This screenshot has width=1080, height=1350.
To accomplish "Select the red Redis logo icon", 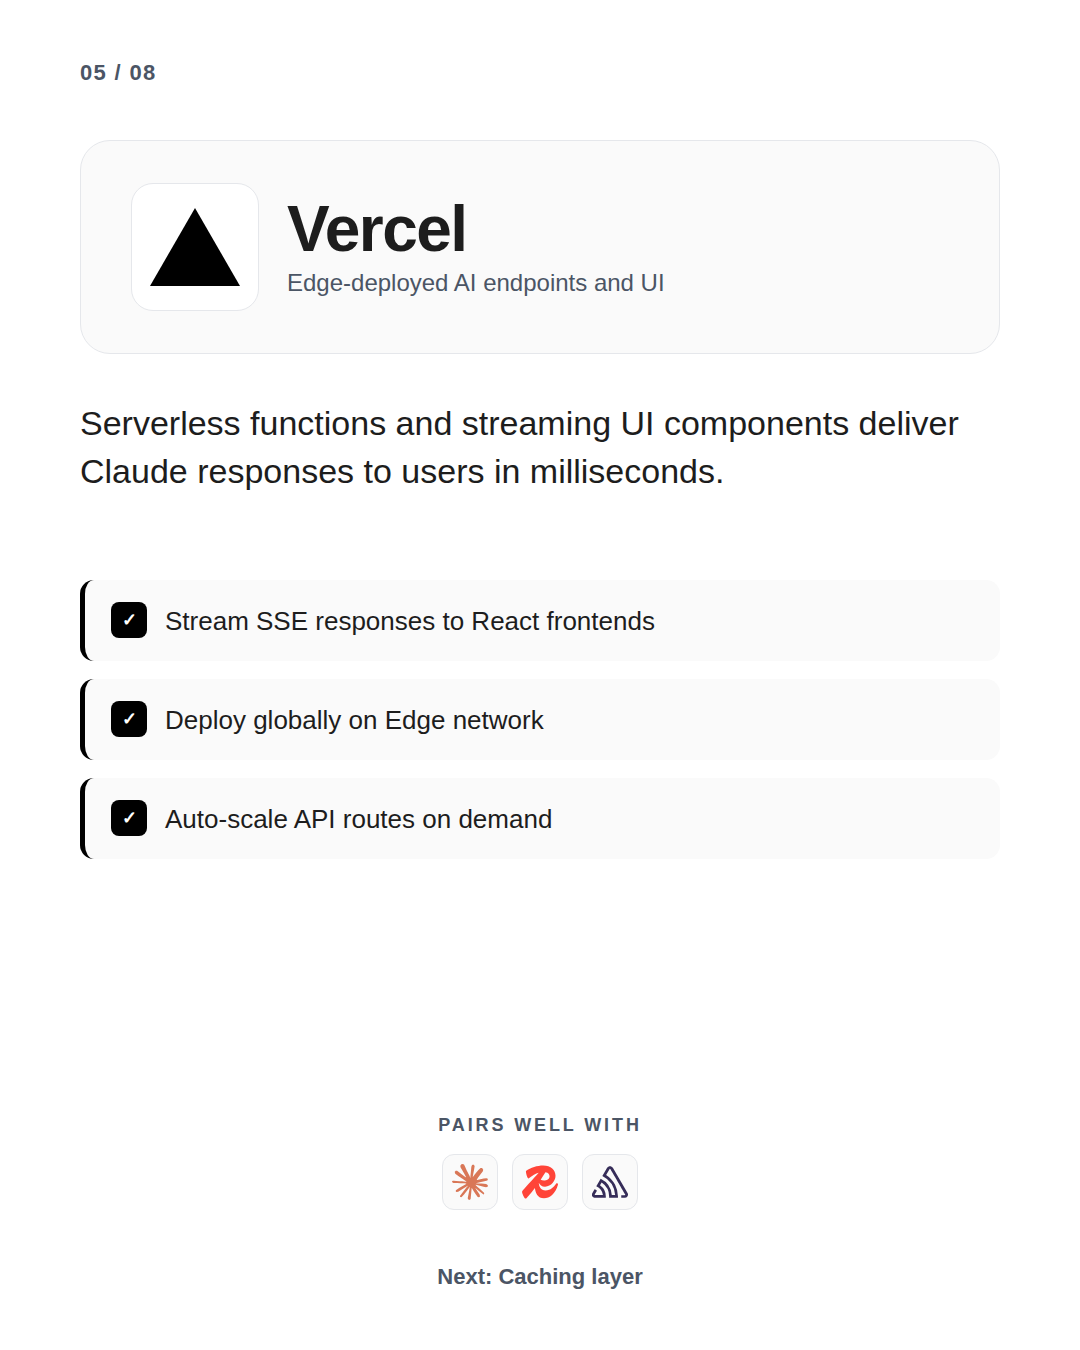I will click(x=540, y=1182).
